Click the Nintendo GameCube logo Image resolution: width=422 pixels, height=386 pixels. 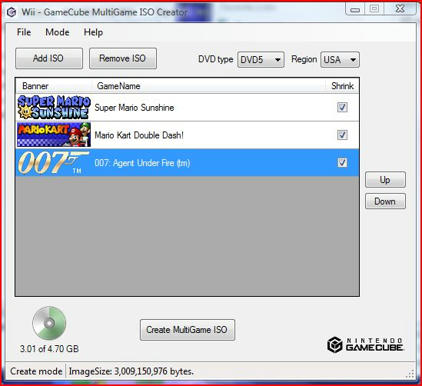tap(365, 345)
